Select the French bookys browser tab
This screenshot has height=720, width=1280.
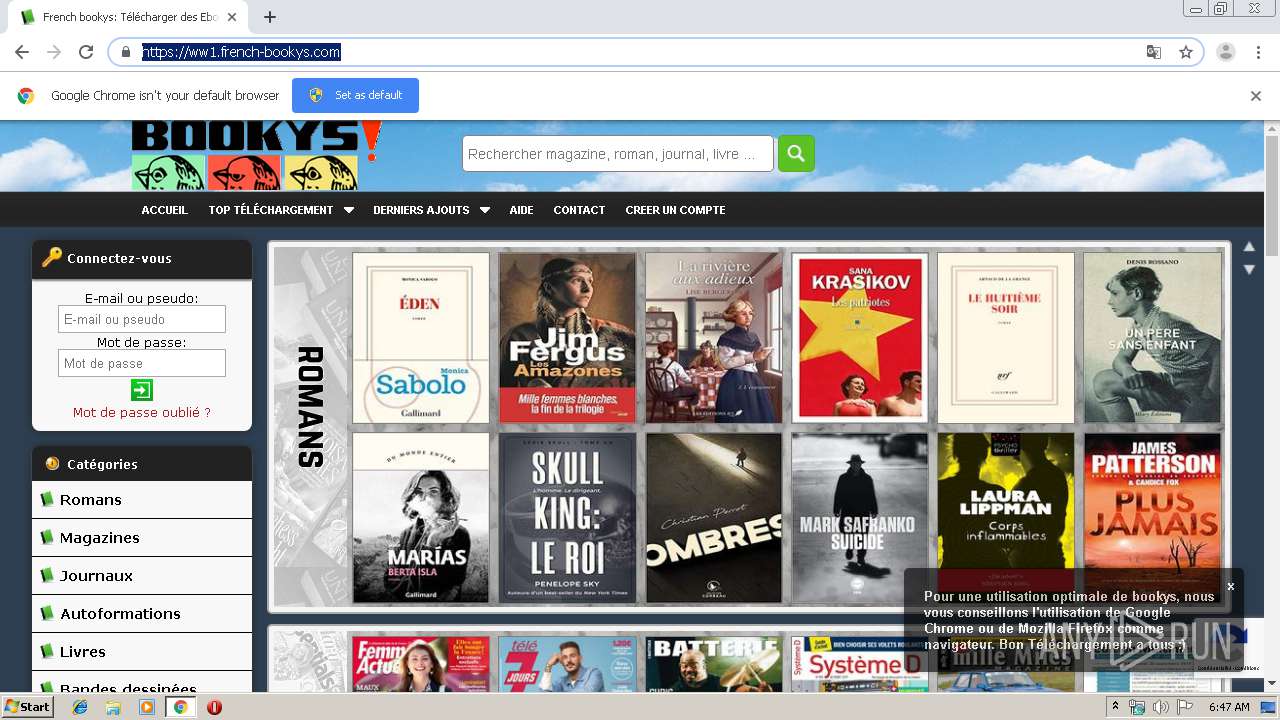point(125,17)
